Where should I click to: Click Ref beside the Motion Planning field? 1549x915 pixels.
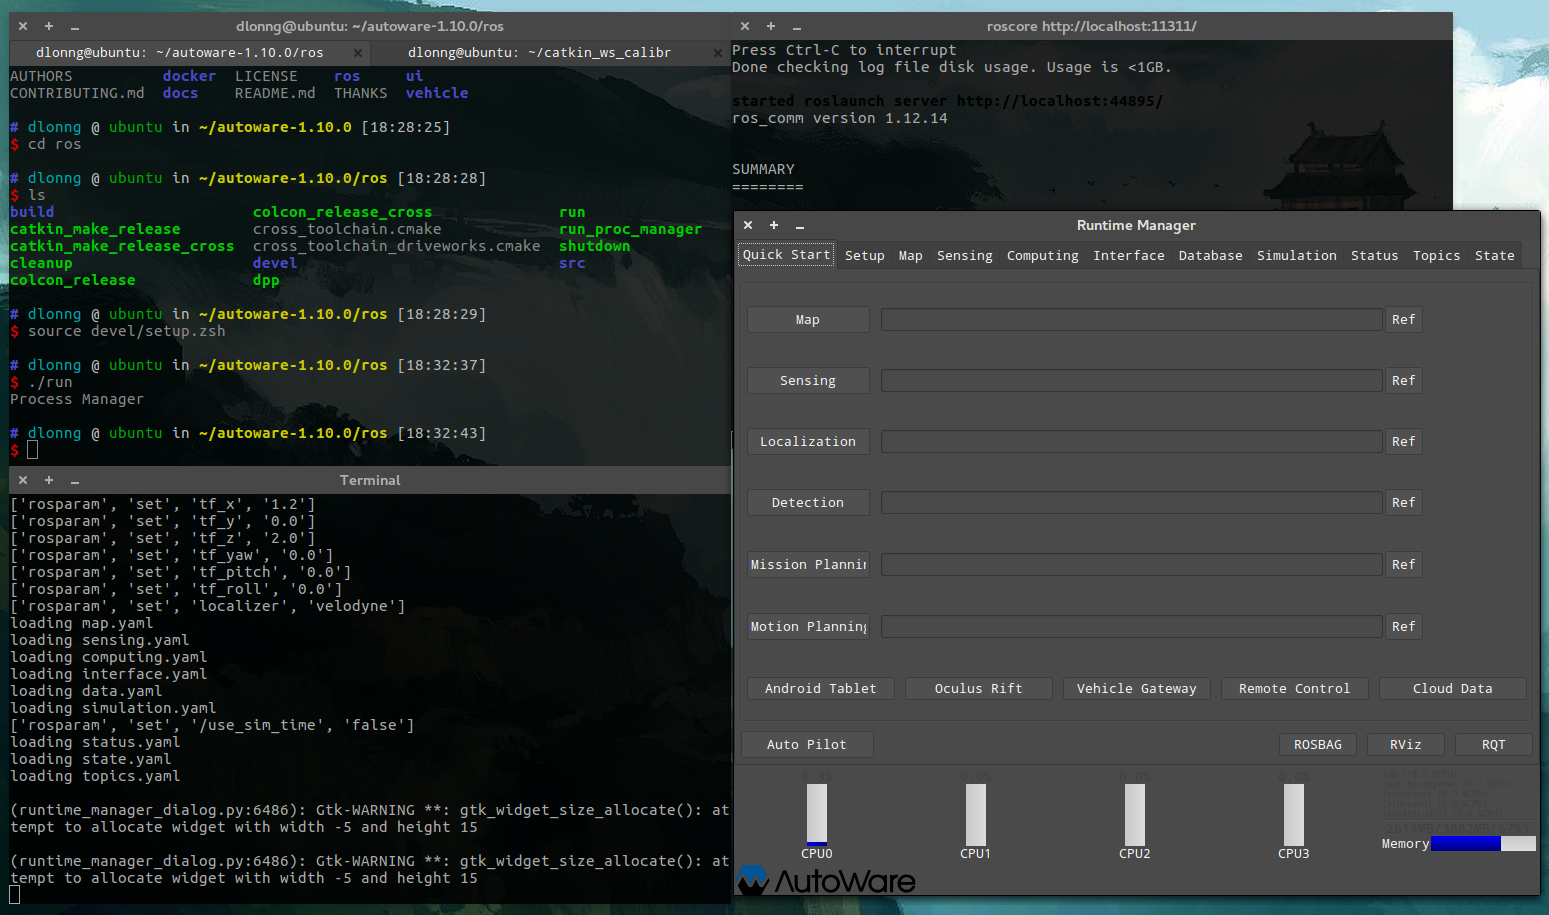[x=1404, y=627]
